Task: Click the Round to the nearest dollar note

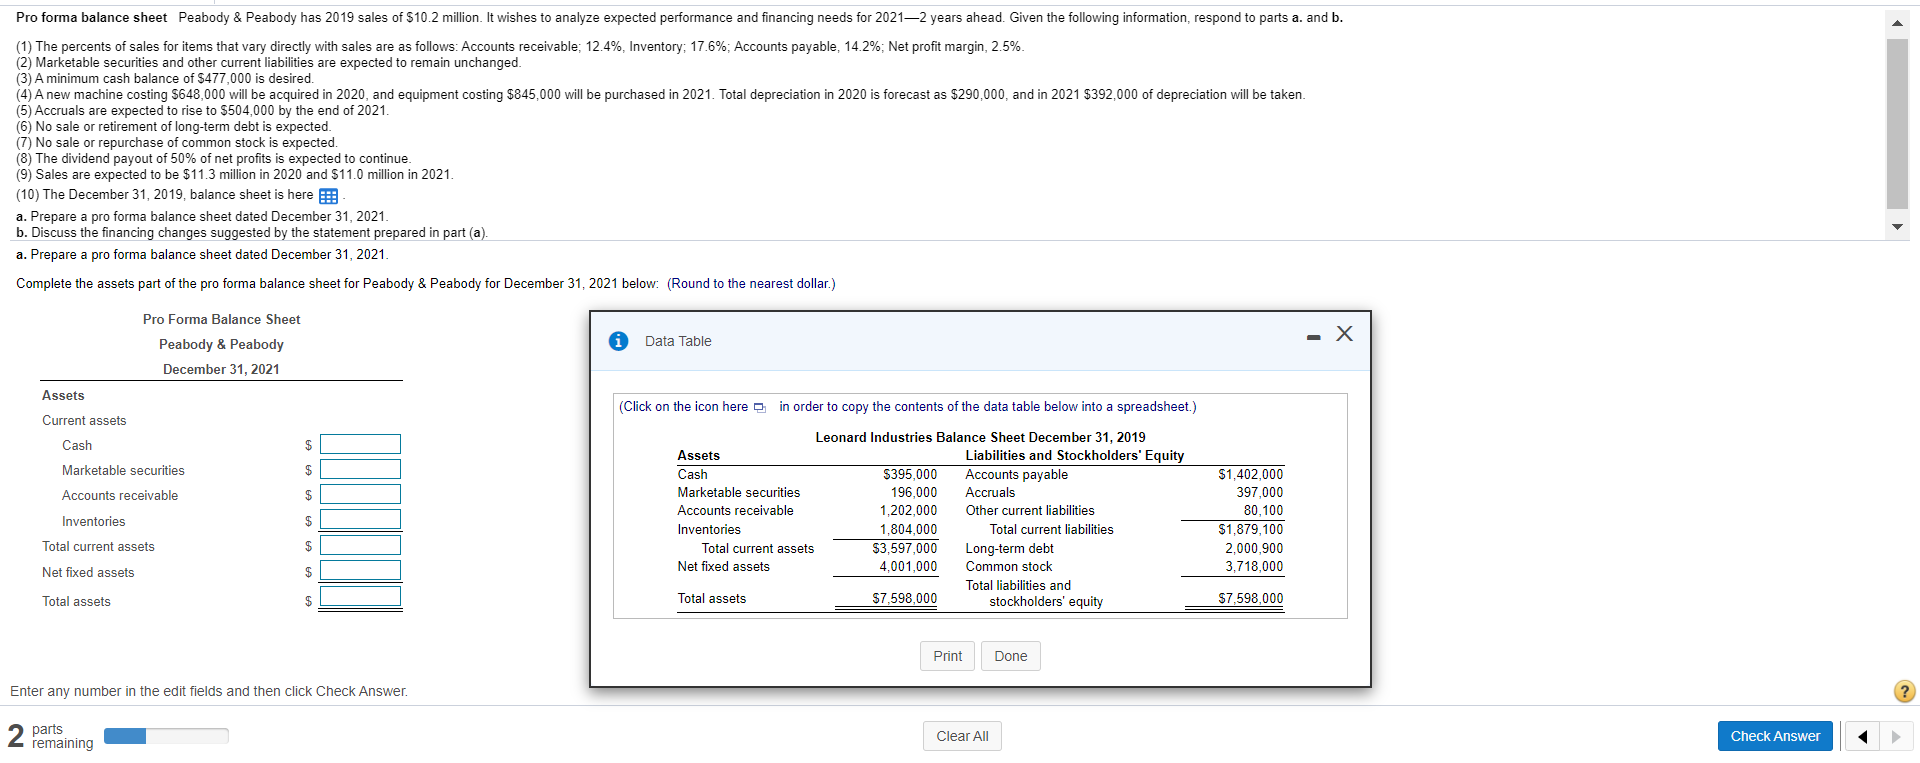Action: pyautogui.click(x=751, y=283)
